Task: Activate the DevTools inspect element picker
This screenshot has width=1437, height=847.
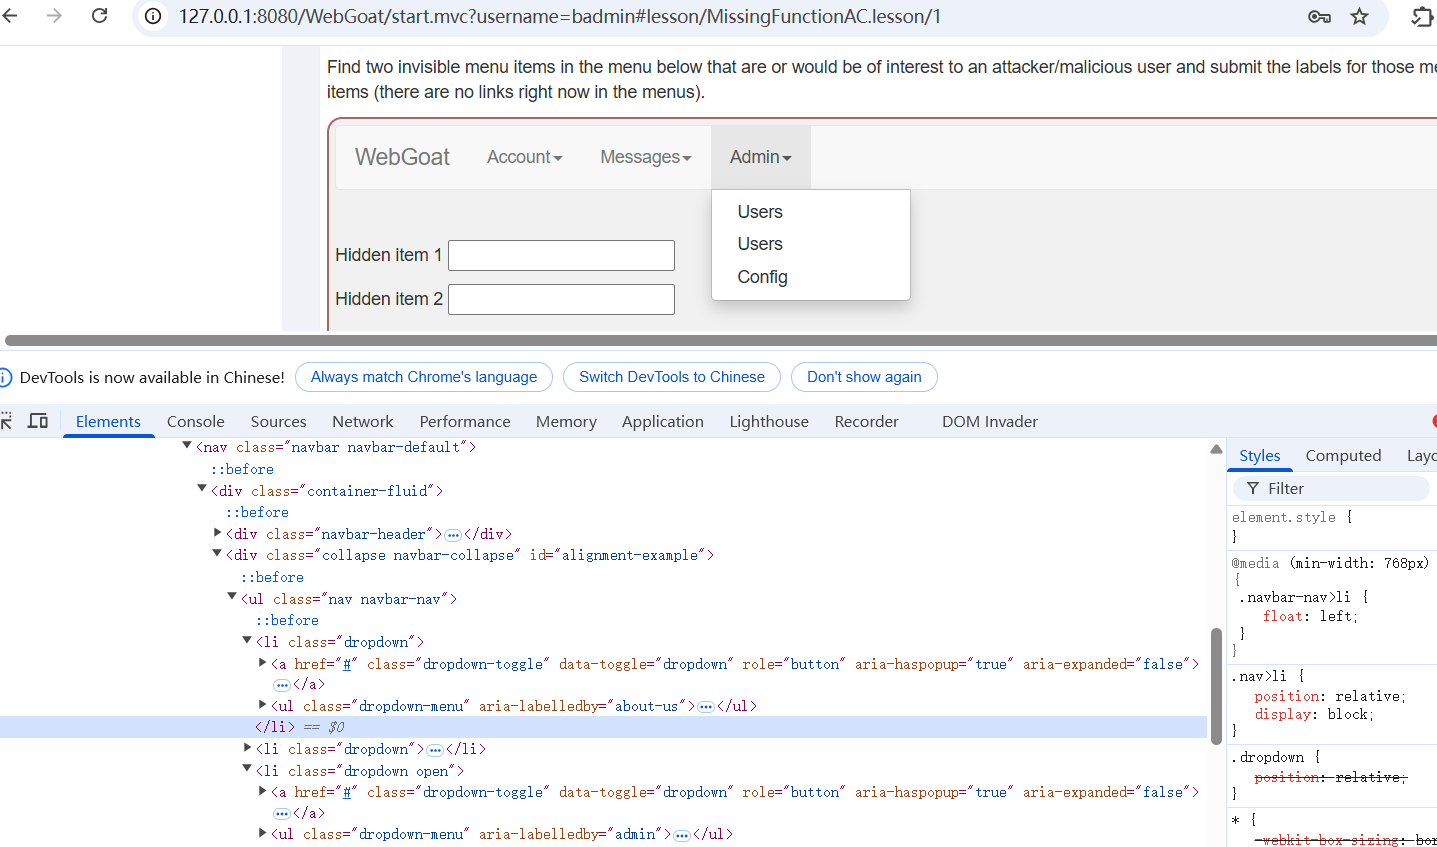Action: [x=6, y=421]
